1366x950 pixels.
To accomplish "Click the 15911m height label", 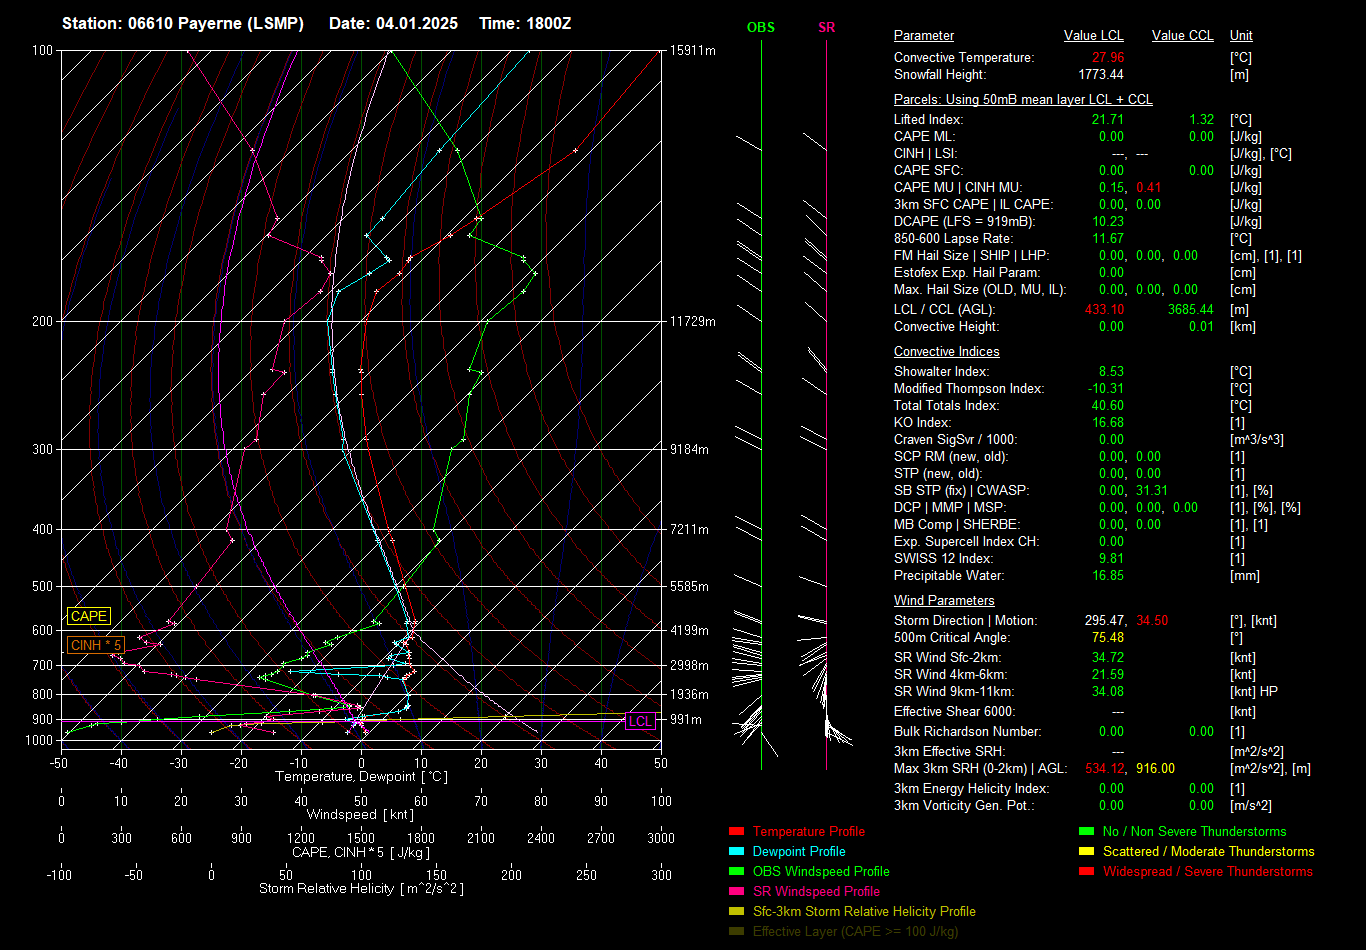I will [x=693, y=50].
